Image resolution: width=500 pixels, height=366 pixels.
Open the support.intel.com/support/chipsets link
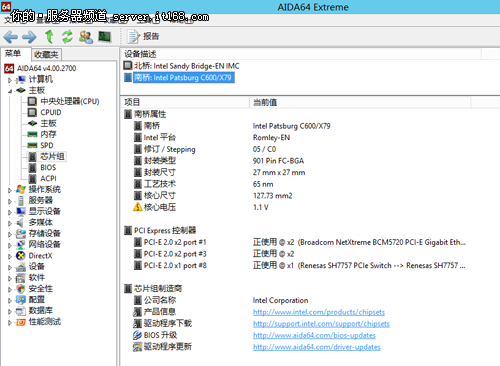tap(321, 324)
